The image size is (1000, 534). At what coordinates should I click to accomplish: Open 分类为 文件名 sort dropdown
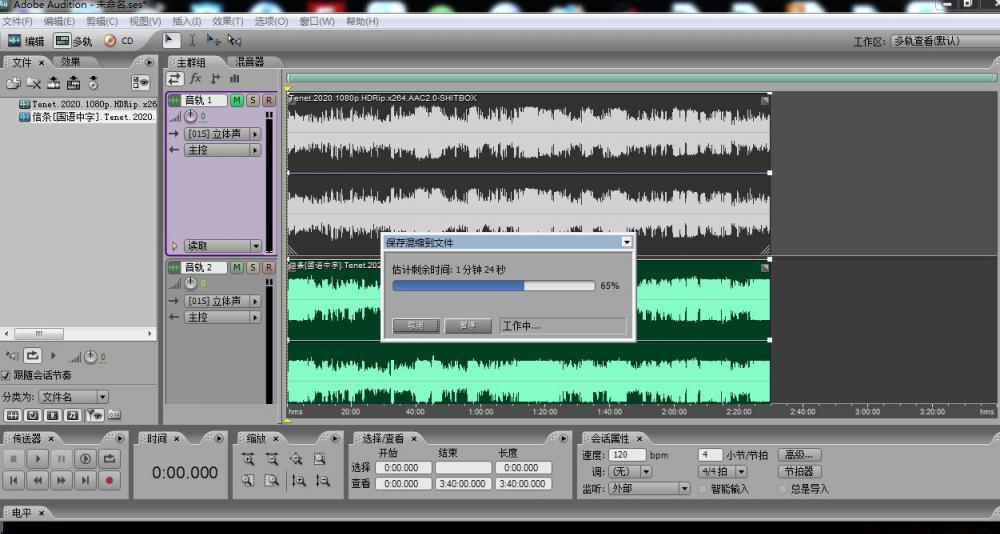coord(73,397)
